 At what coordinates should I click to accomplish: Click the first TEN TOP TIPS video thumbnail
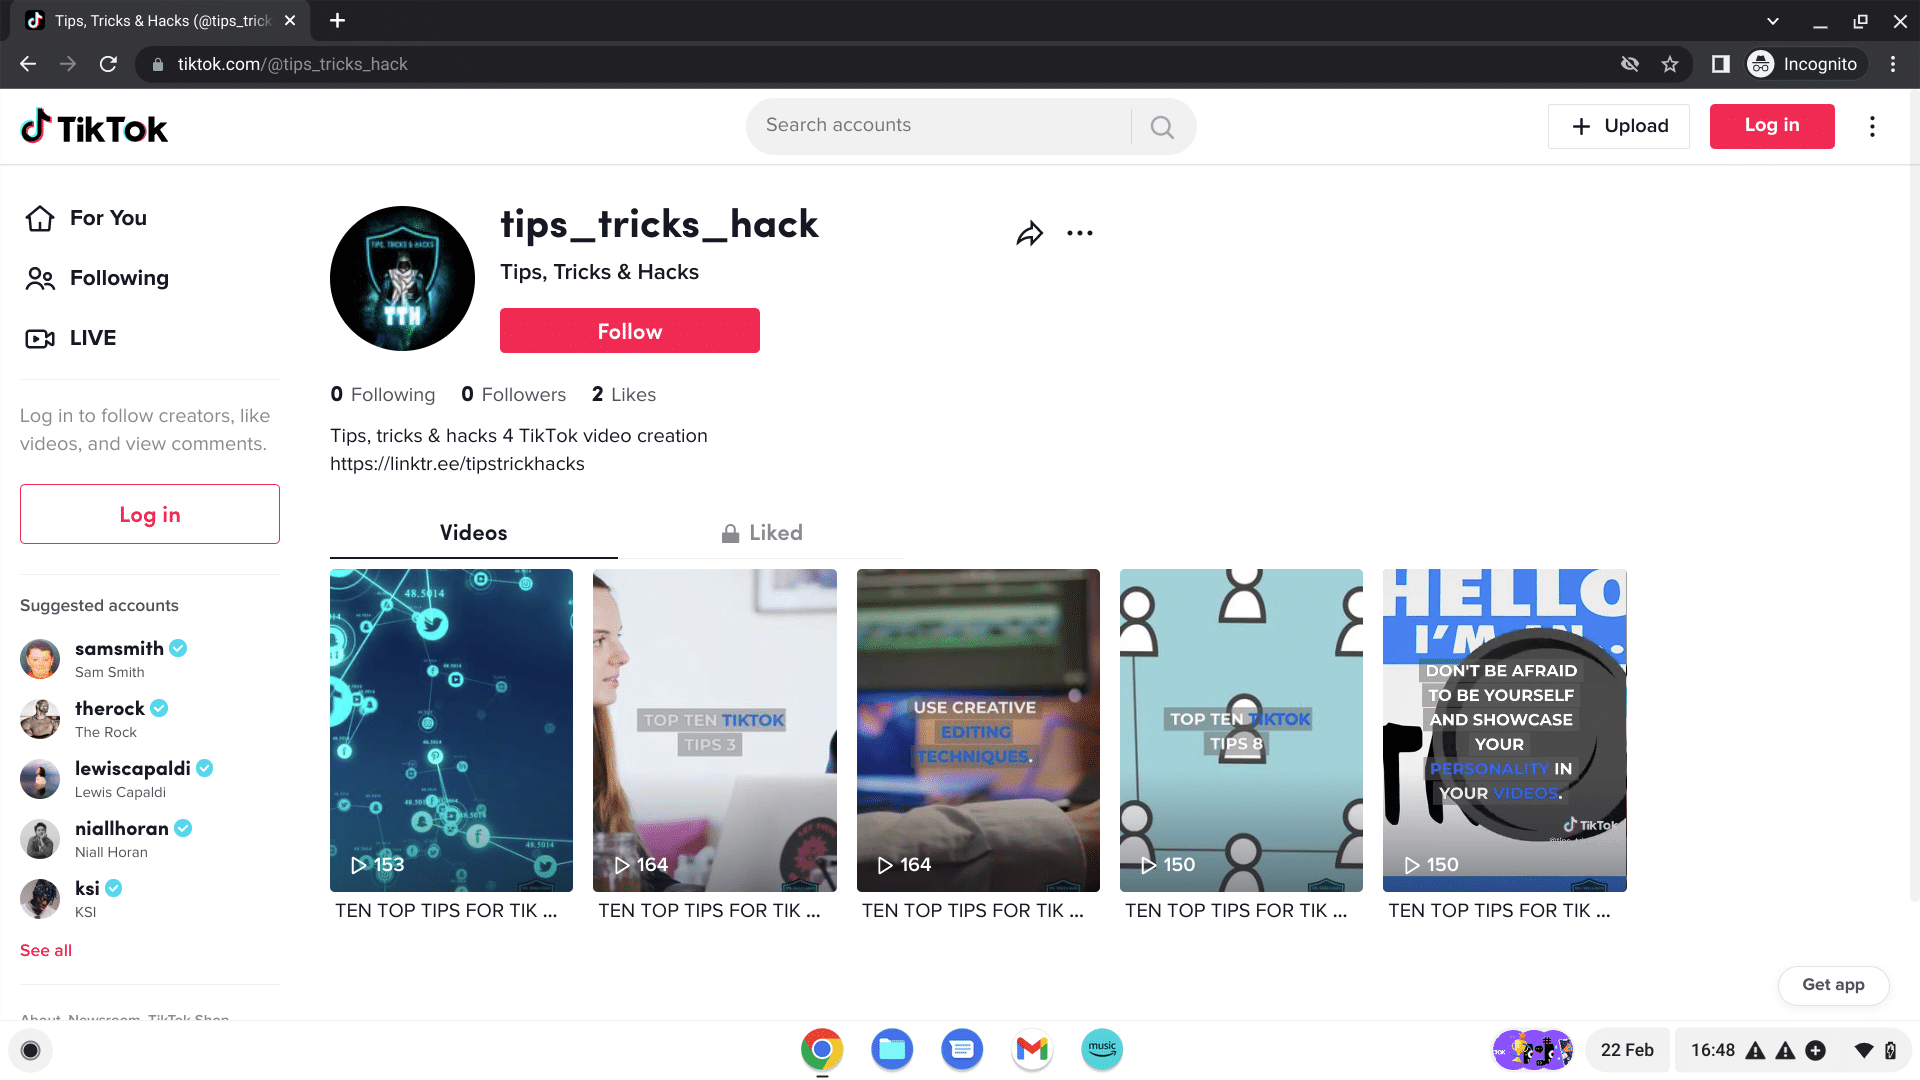pyautogui.click(x=452, y=731)
